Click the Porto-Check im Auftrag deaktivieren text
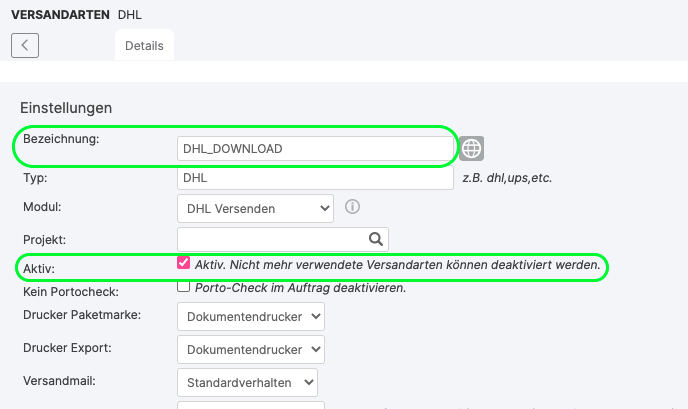 (x=301, y=288)
